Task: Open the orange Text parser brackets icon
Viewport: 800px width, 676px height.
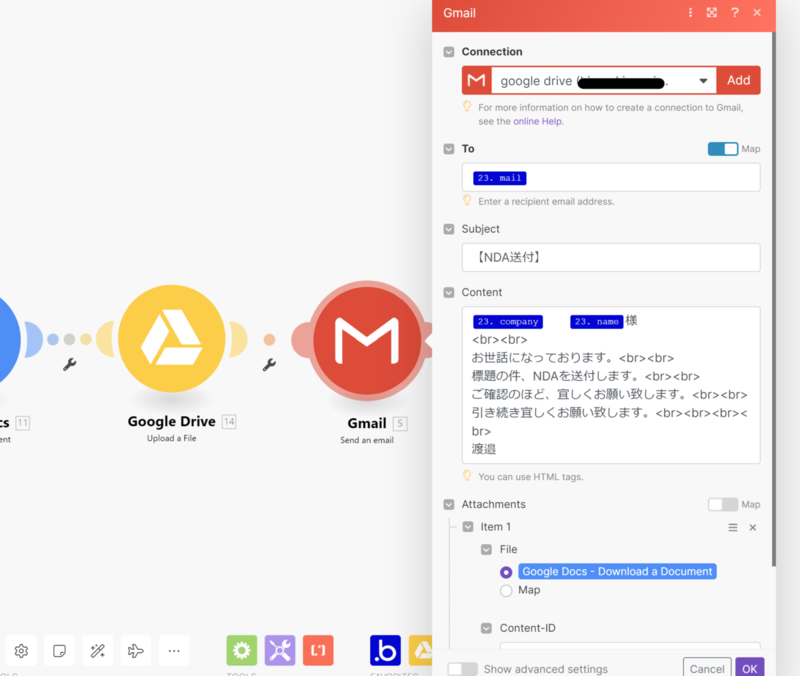Action: tap(318, 650)
